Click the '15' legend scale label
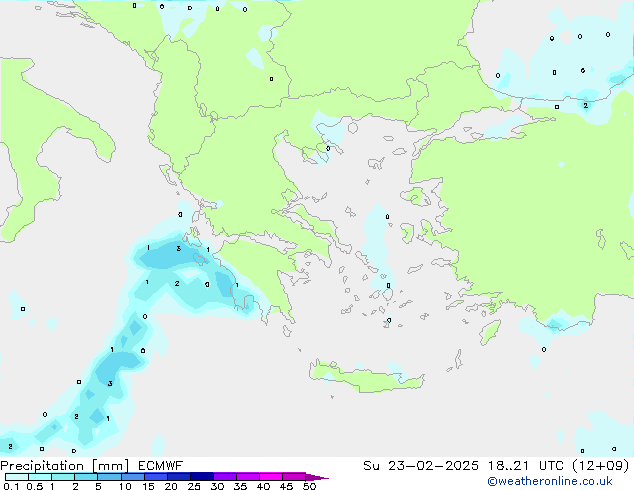This screenshot has width=634, height=490. (148, 486)
